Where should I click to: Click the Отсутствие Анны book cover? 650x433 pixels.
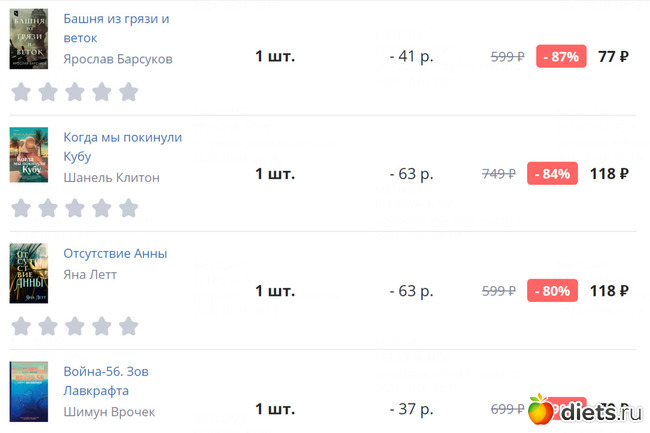[29, 273]
